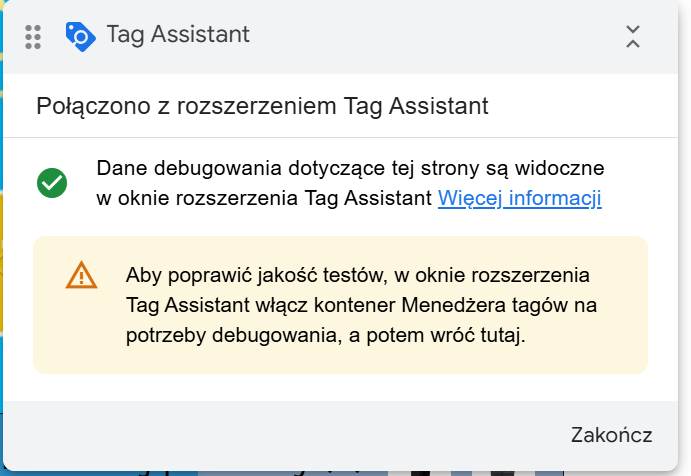
Task: Open the Więcej informacji link
Action: (x=519, y=198)
